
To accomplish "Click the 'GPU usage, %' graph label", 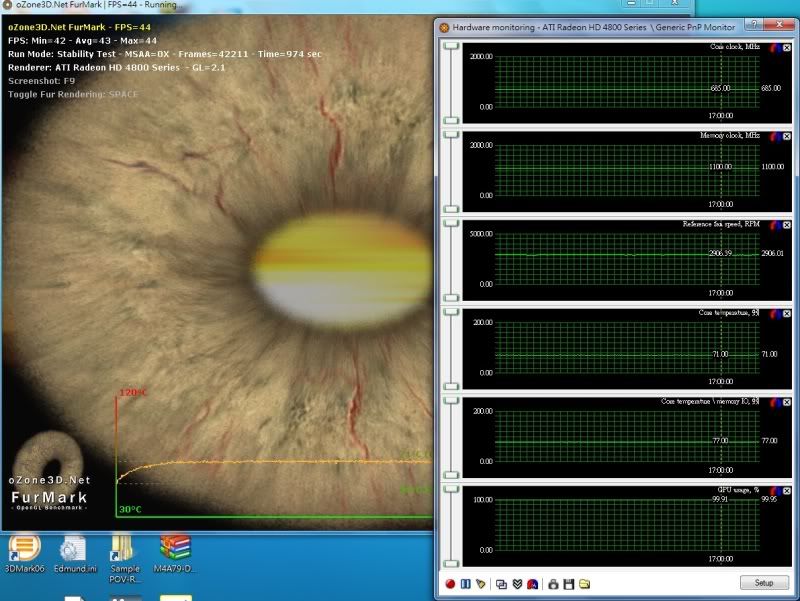I will point(738,490).
